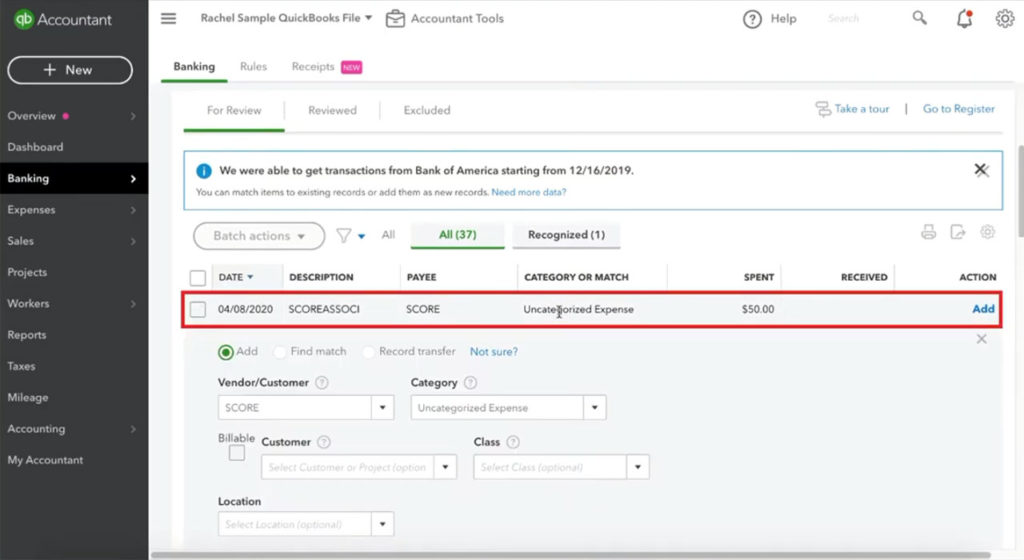Select the Find match radio button
The height and width of the screenshot is (560, 1024).
[x=279, y=352]
